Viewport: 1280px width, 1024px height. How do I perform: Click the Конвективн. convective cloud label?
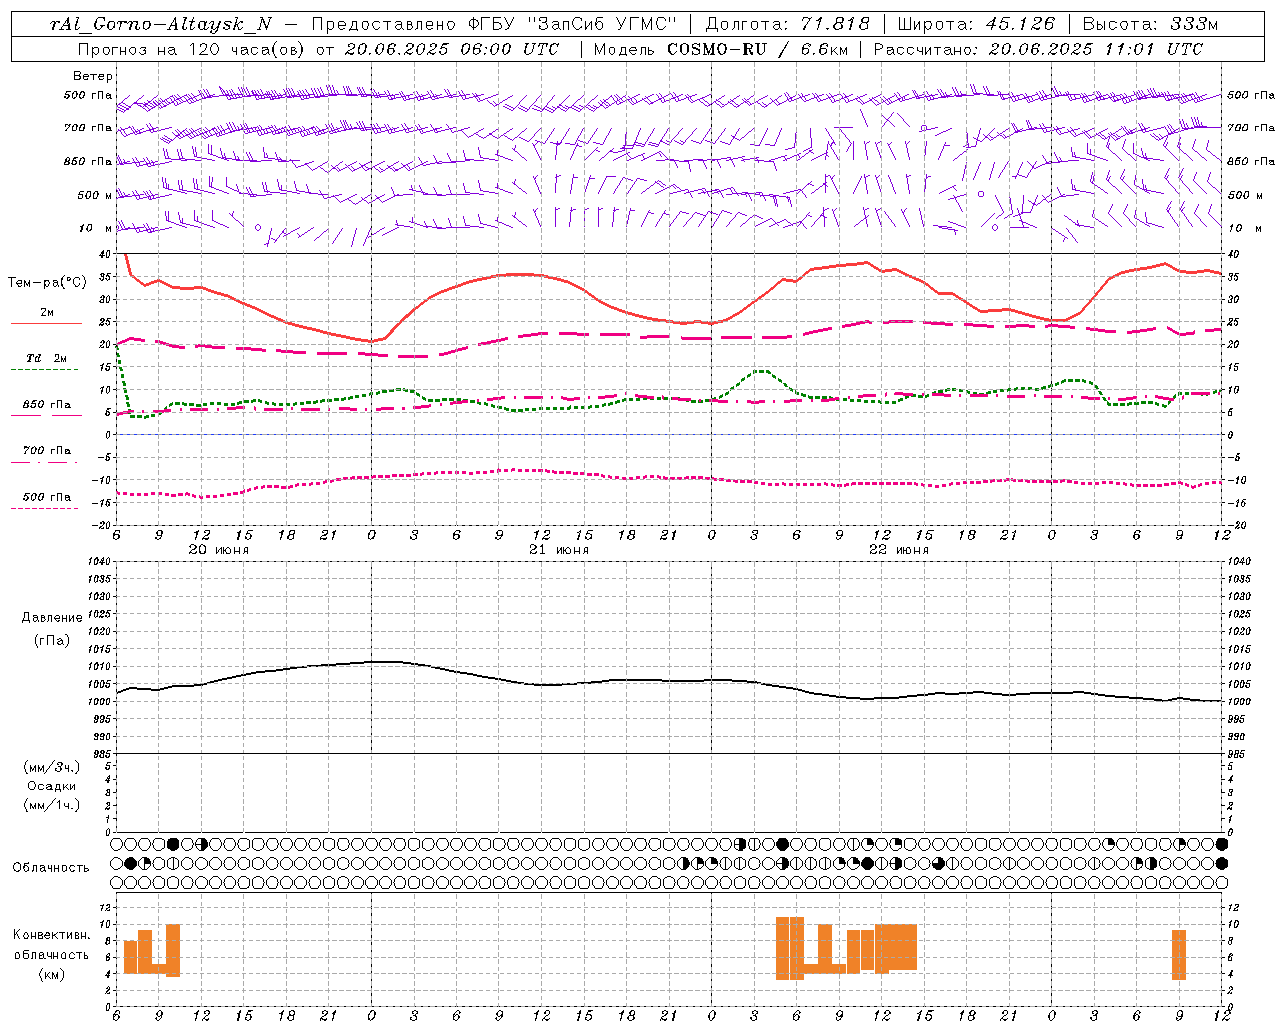[51, 935]
